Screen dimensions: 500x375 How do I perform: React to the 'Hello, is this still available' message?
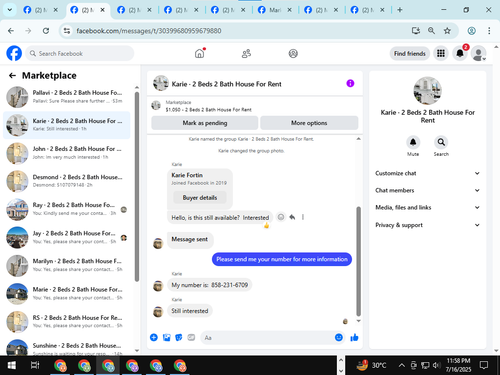281,217
